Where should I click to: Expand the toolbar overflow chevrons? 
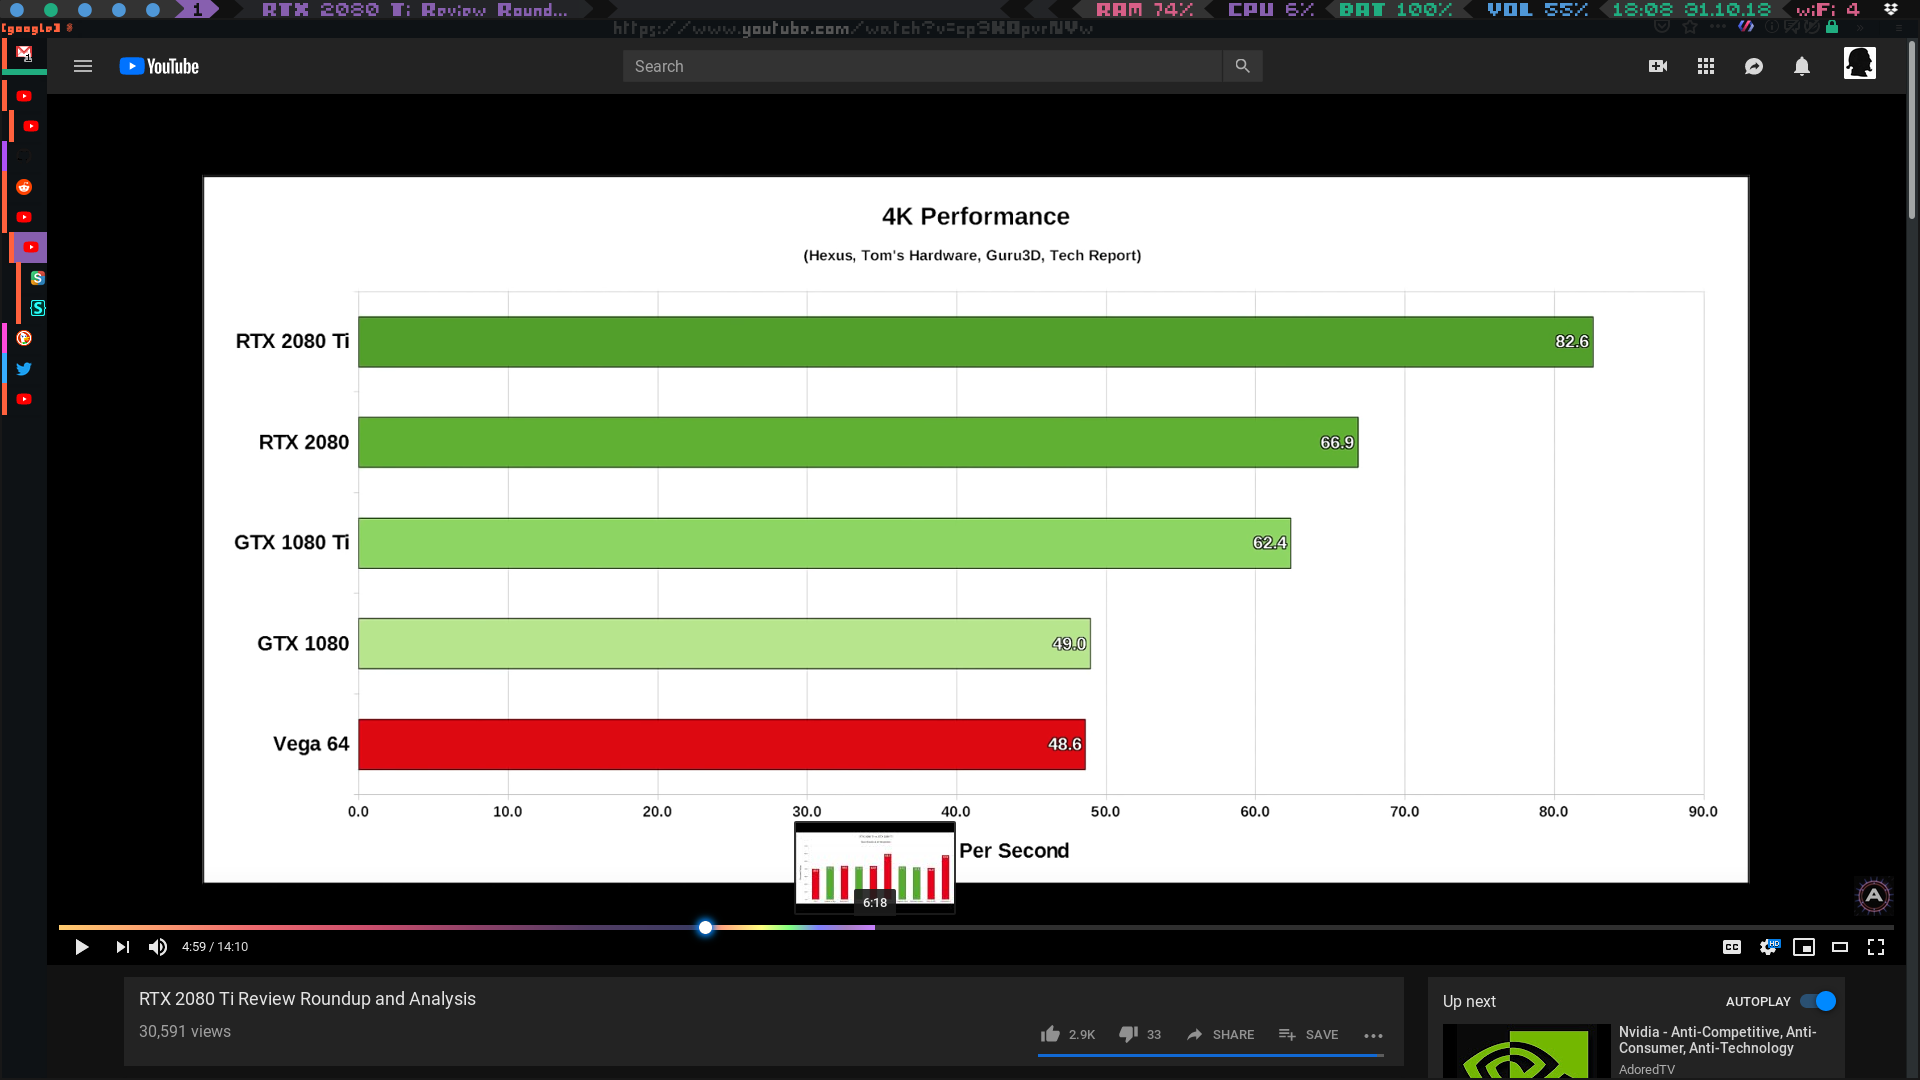click(1860, 28)
